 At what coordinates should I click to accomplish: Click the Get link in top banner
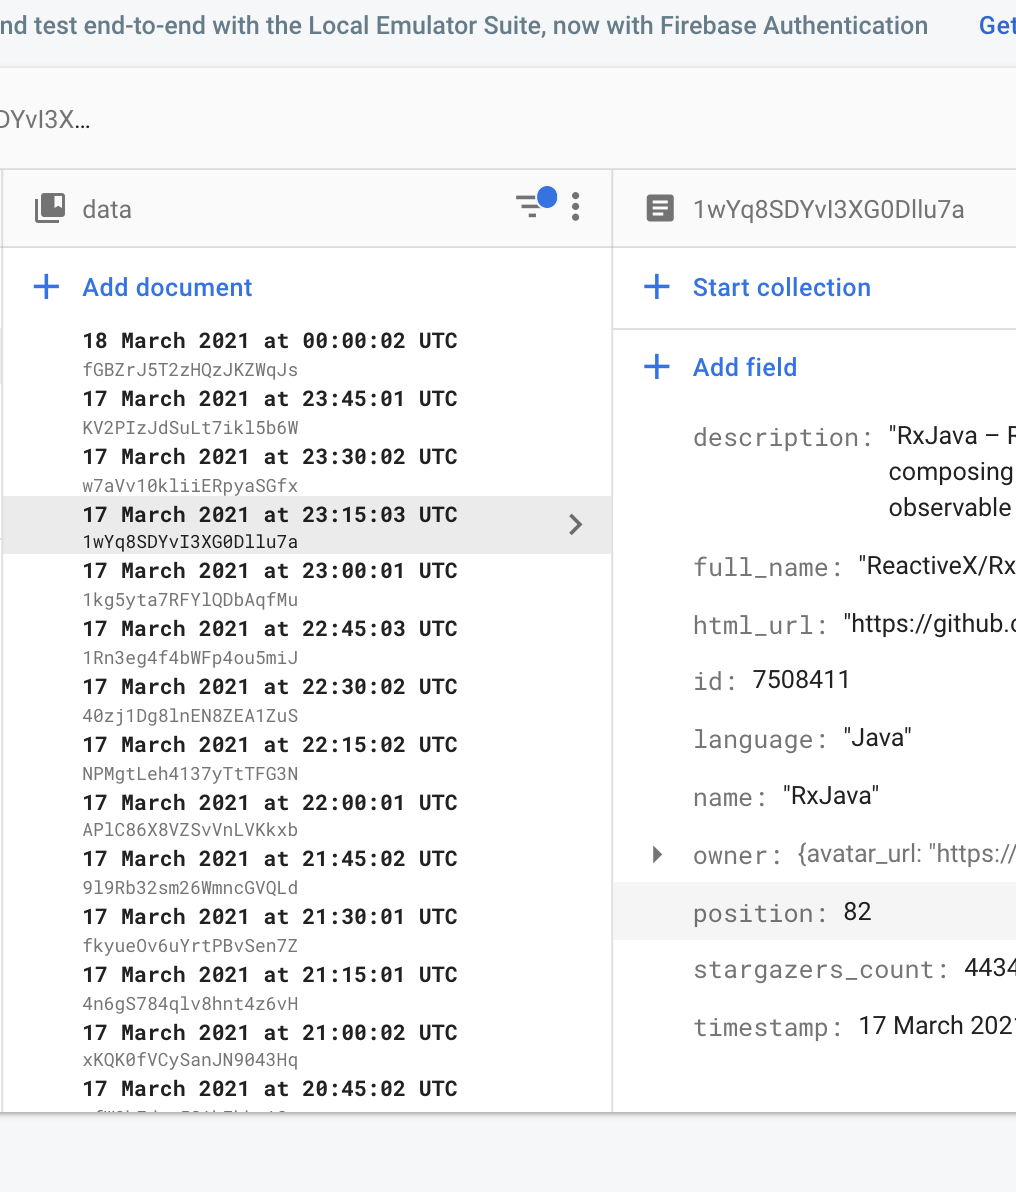coord(997,26)
